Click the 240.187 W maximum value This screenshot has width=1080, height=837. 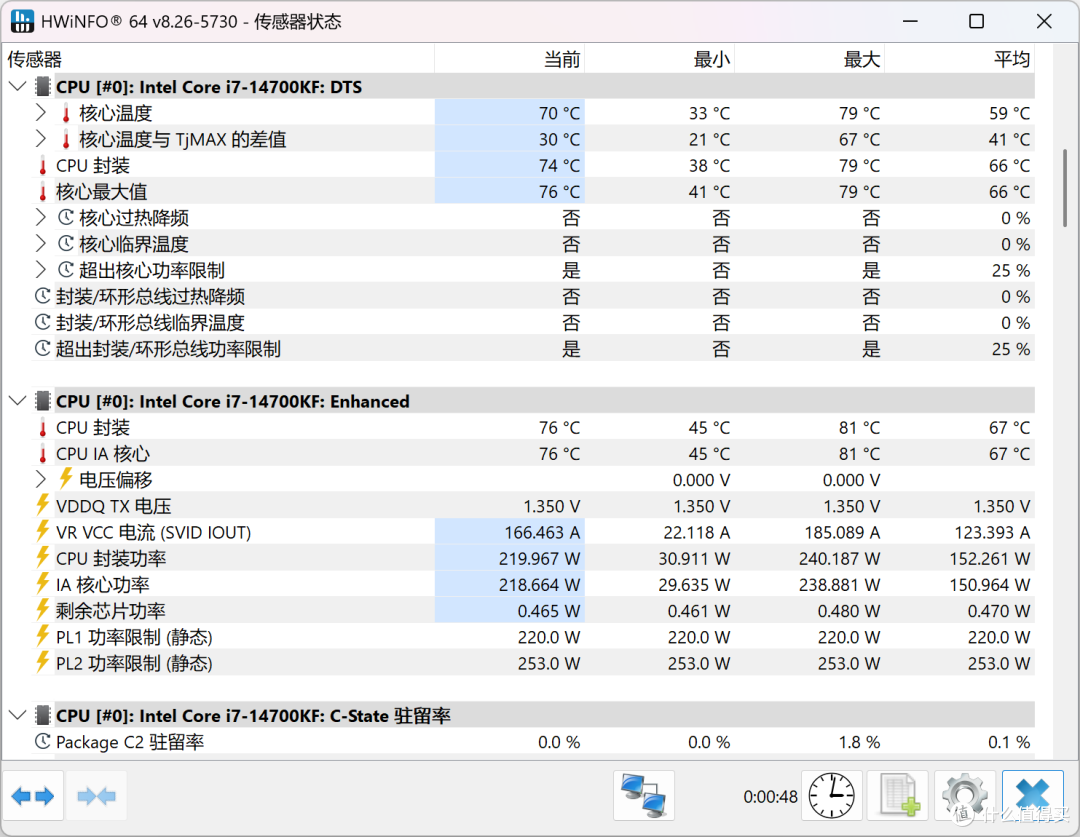click(840, 559)
